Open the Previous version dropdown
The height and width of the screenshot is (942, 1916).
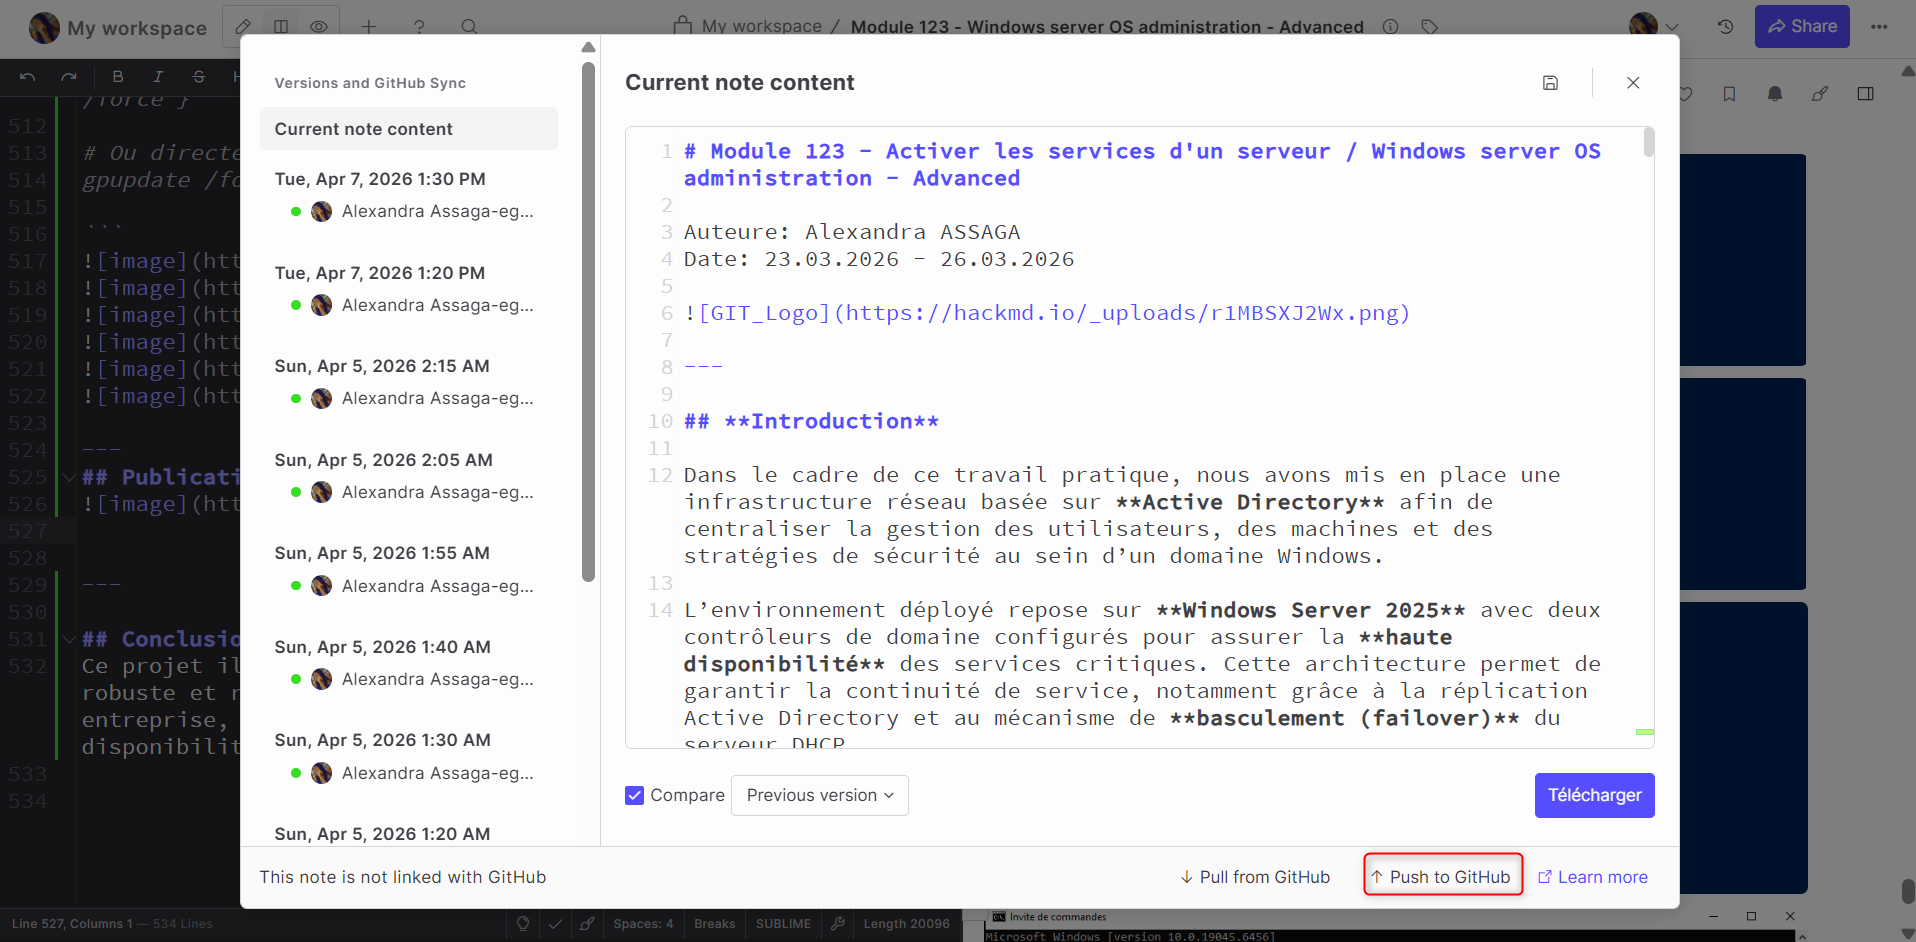[x=819, y=795]
